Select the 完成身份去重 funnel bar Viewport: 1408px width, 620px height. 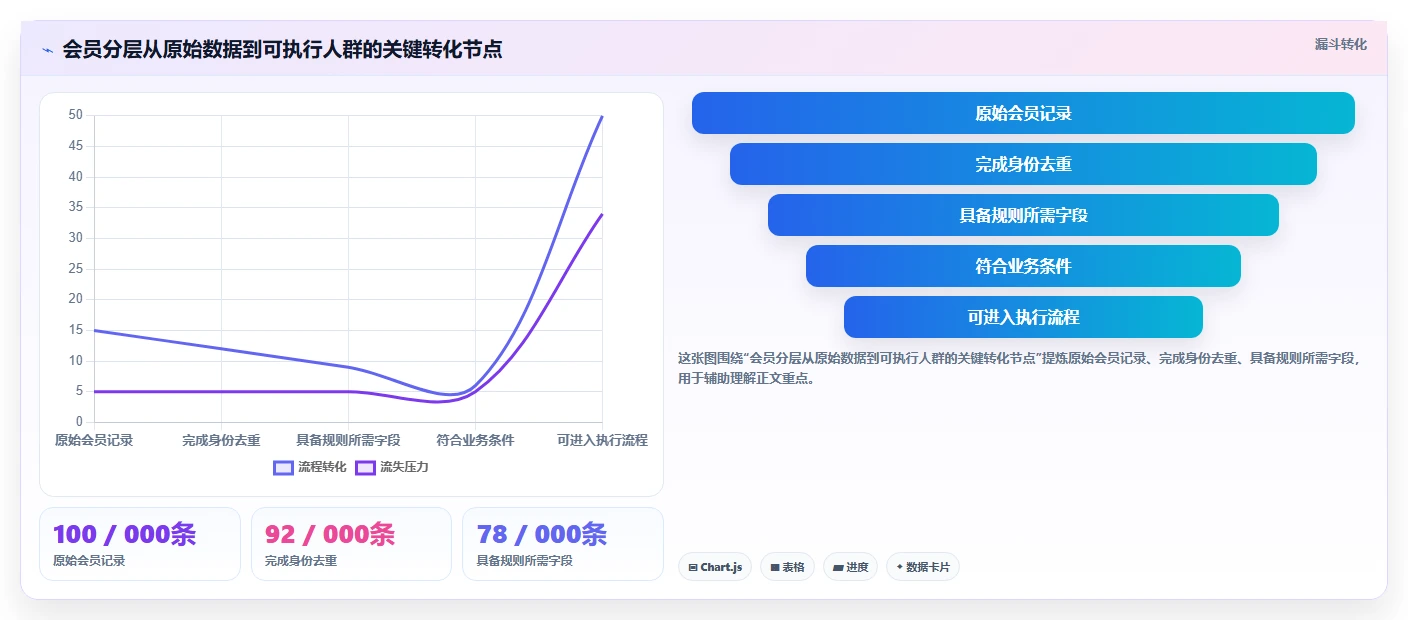pos(1023,164)
